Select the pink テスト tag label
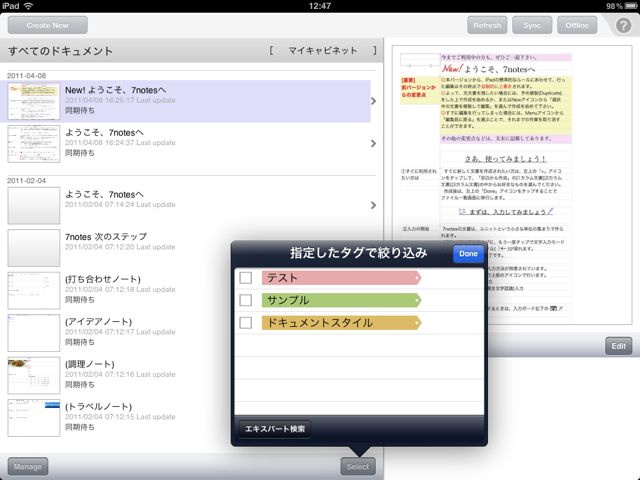Viewport: 640px width, 480px height. pos(341,278)
